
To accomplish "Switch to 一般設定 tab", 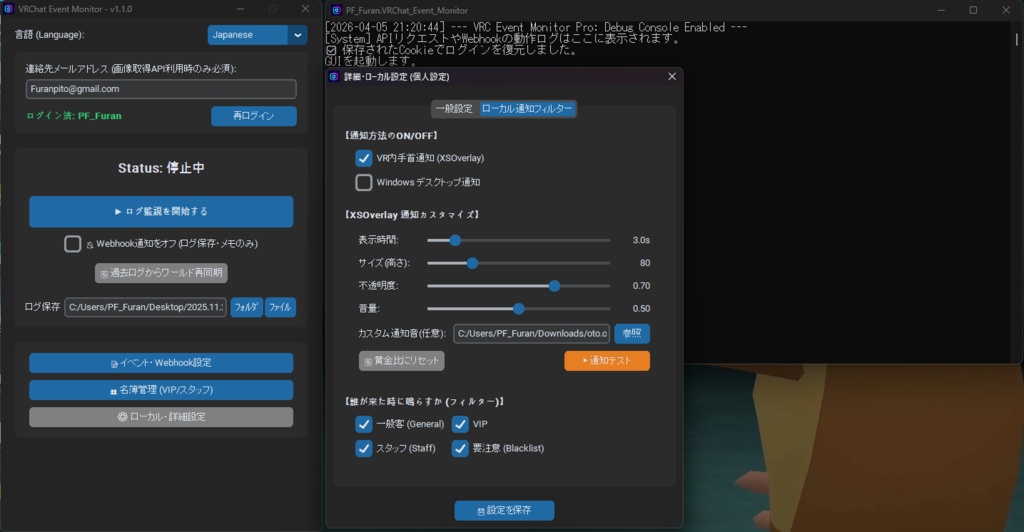I will pyautogui.click(x=454, y=109).
